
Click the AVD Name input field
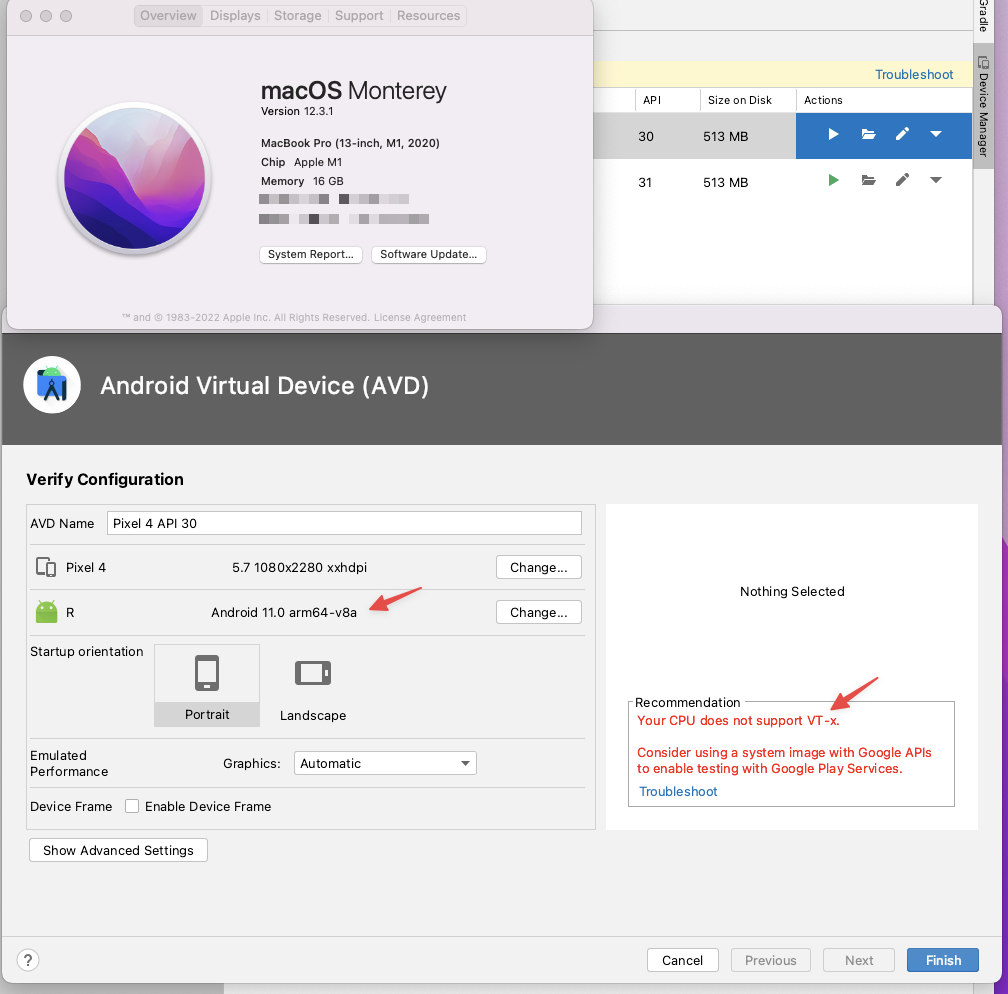tap(344, 523)
